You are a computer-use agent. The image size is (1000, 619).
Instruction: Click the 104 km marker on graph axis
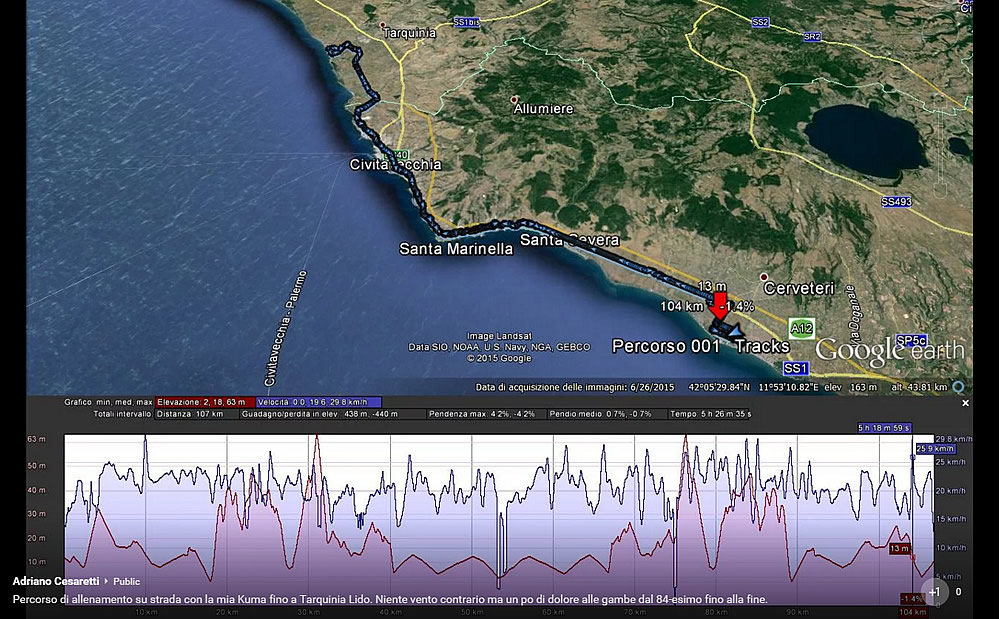pyautogui.click(x=911, y=611)
